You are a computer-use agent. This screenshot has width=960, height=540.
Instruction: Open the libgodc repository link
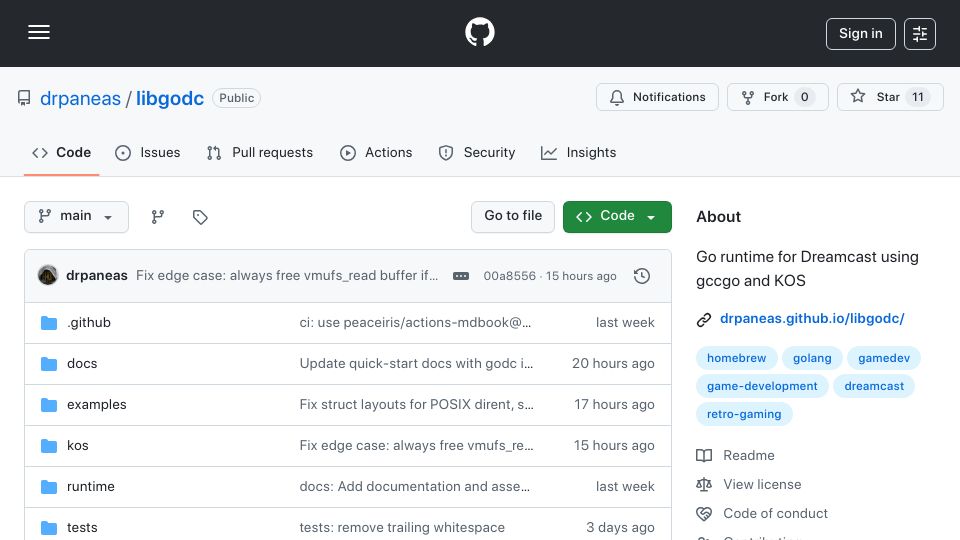tap(170, 99)
